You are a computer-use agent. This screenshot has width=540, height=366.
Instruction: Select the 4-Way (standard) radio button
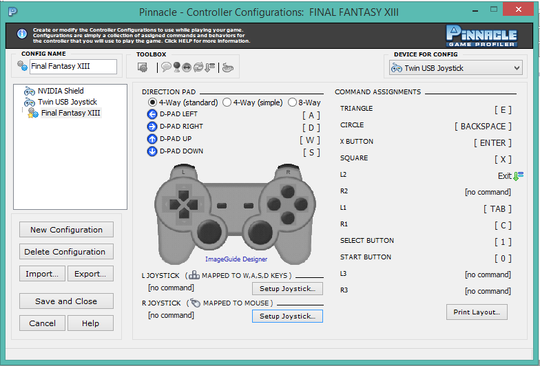coord(152,102)
